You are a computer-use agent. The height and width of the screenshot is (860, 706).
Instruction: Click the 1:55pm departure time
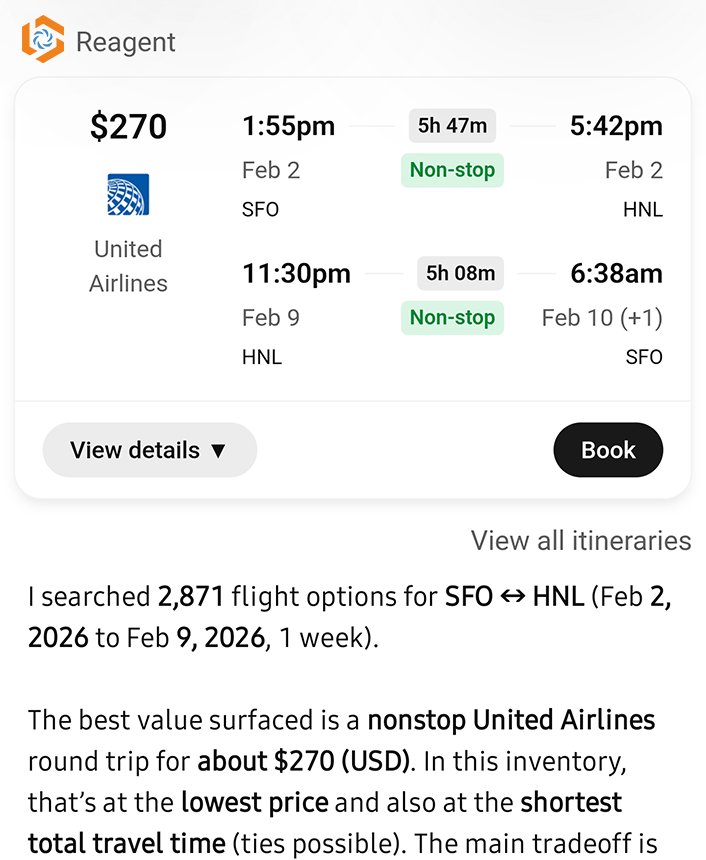coord(288,126)
